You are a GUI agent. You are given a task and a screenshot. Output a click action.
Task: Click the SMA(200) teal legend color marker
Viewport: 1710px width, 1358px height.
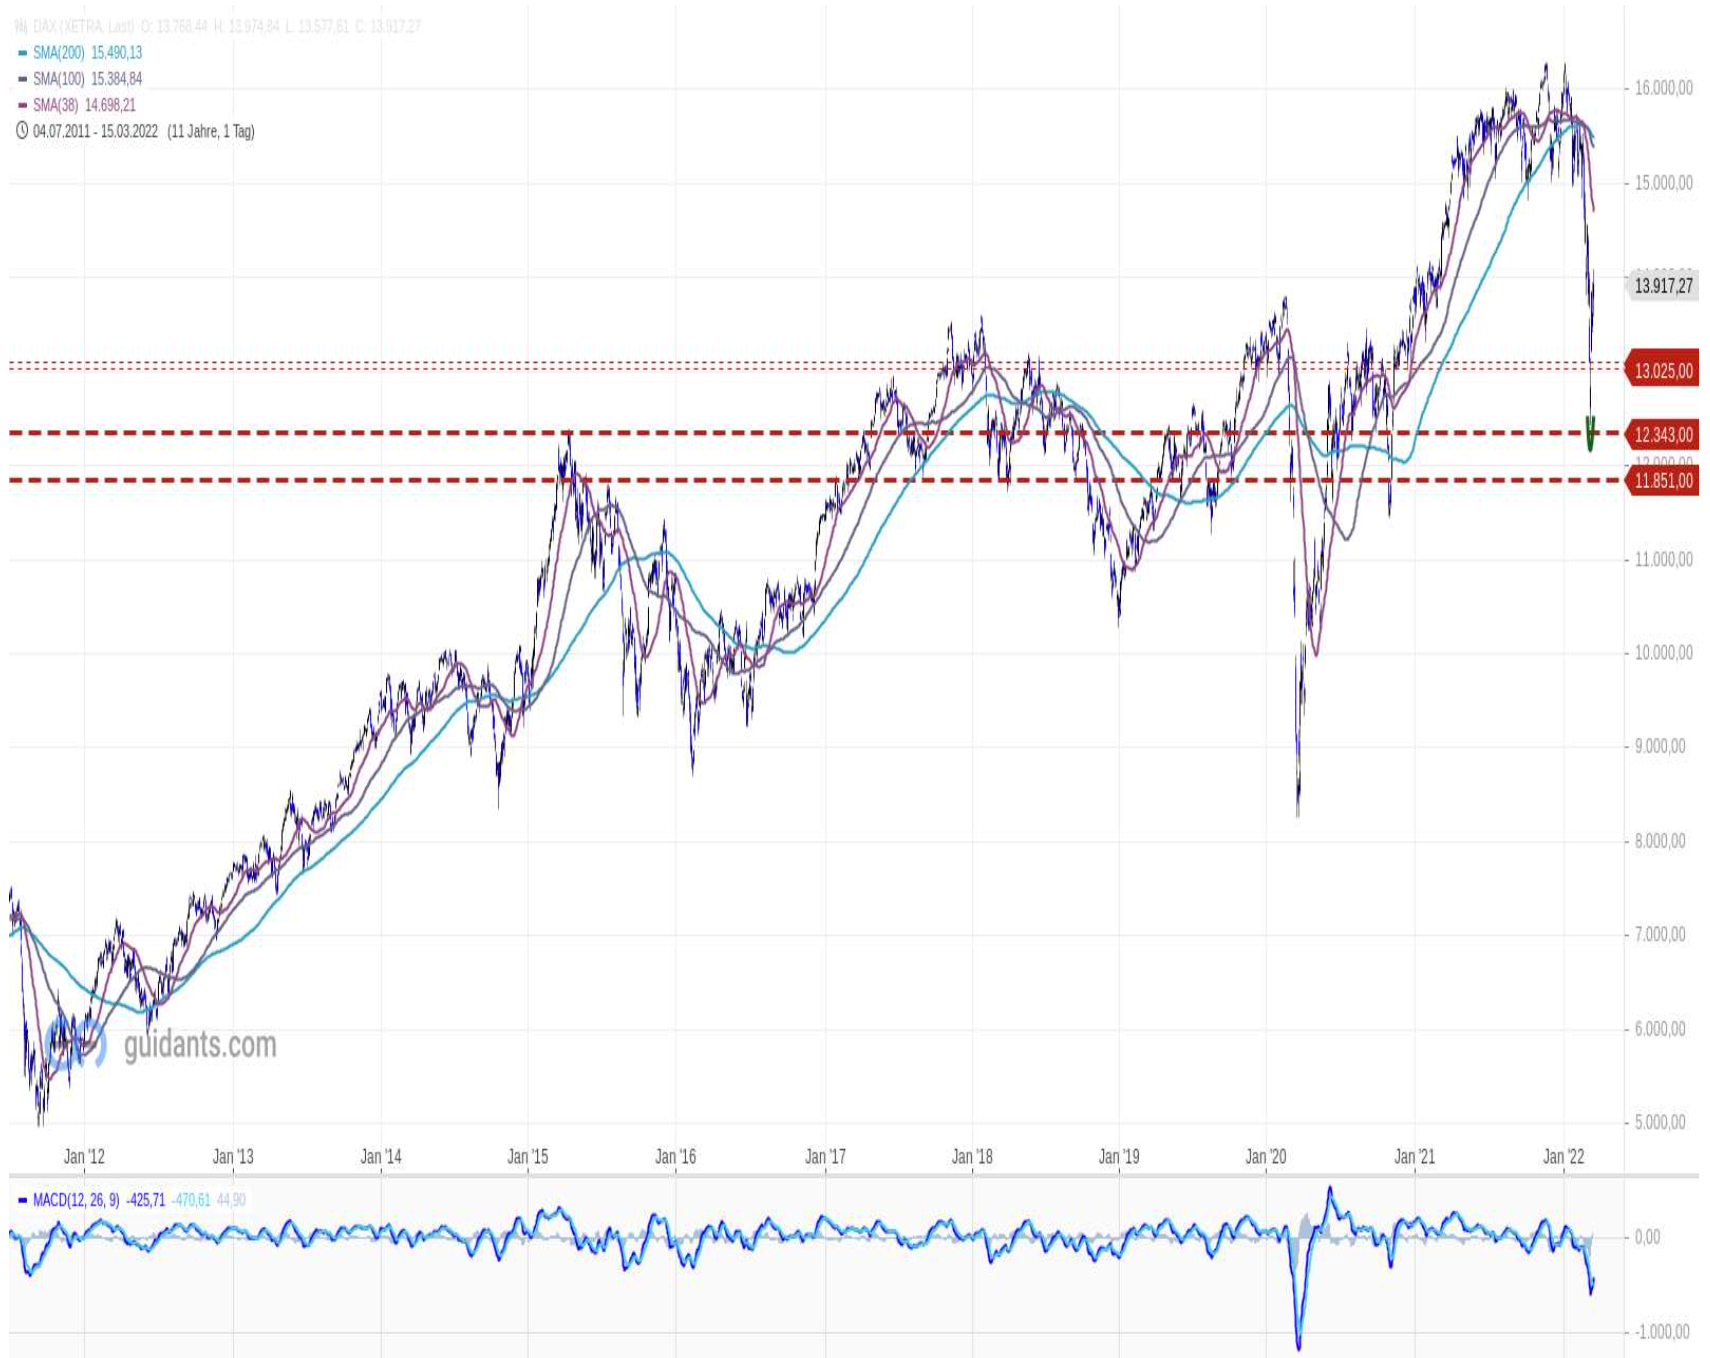point(23,53)
